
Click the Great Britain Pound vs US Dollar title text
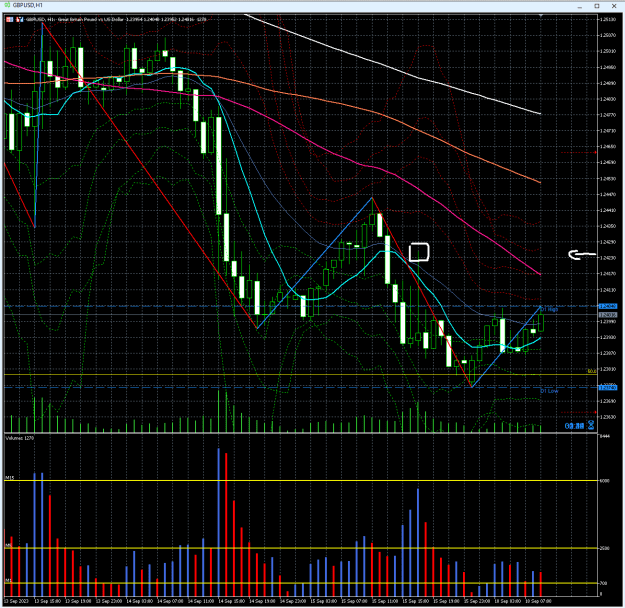(x=91, y=19)
